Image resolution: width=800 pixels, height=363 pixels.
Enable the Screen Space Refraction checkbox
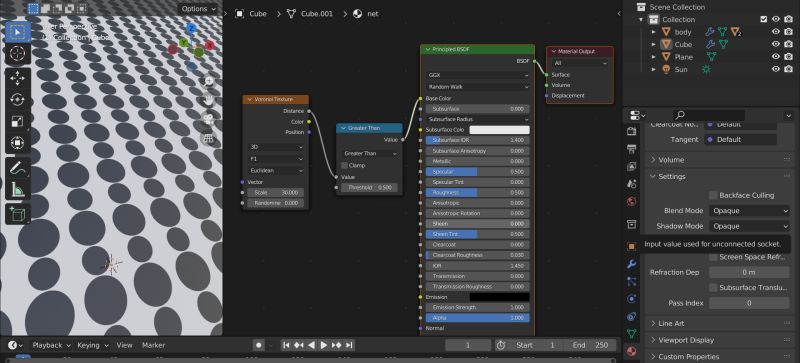[713, 257]
